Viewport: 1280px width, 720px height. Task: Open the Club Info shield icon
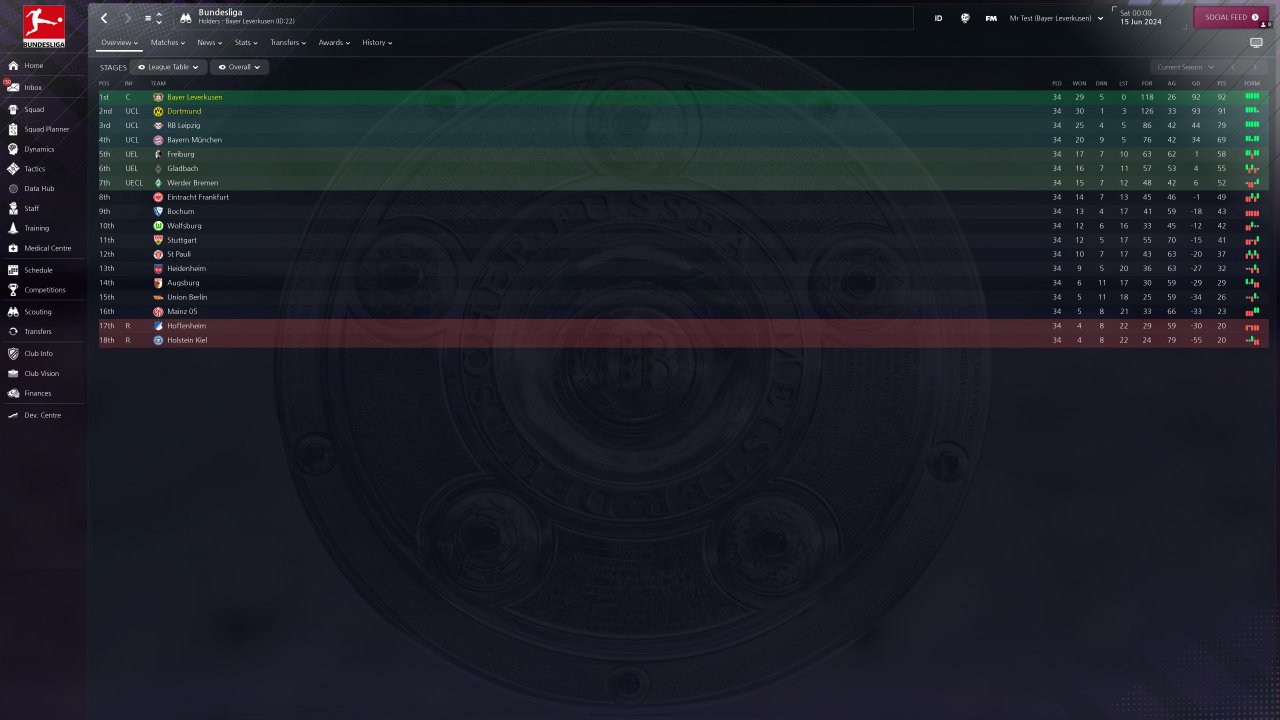[13, 354]
